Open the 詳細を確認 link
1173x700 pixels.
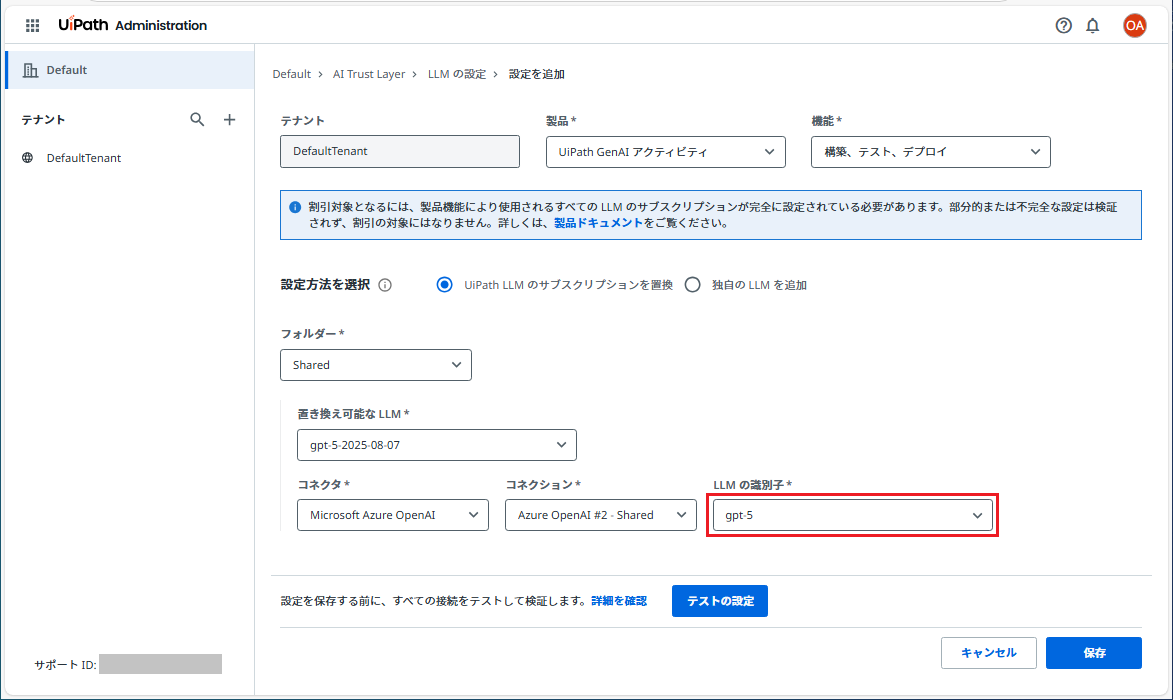pyautogui.click(x=619, y=601)
